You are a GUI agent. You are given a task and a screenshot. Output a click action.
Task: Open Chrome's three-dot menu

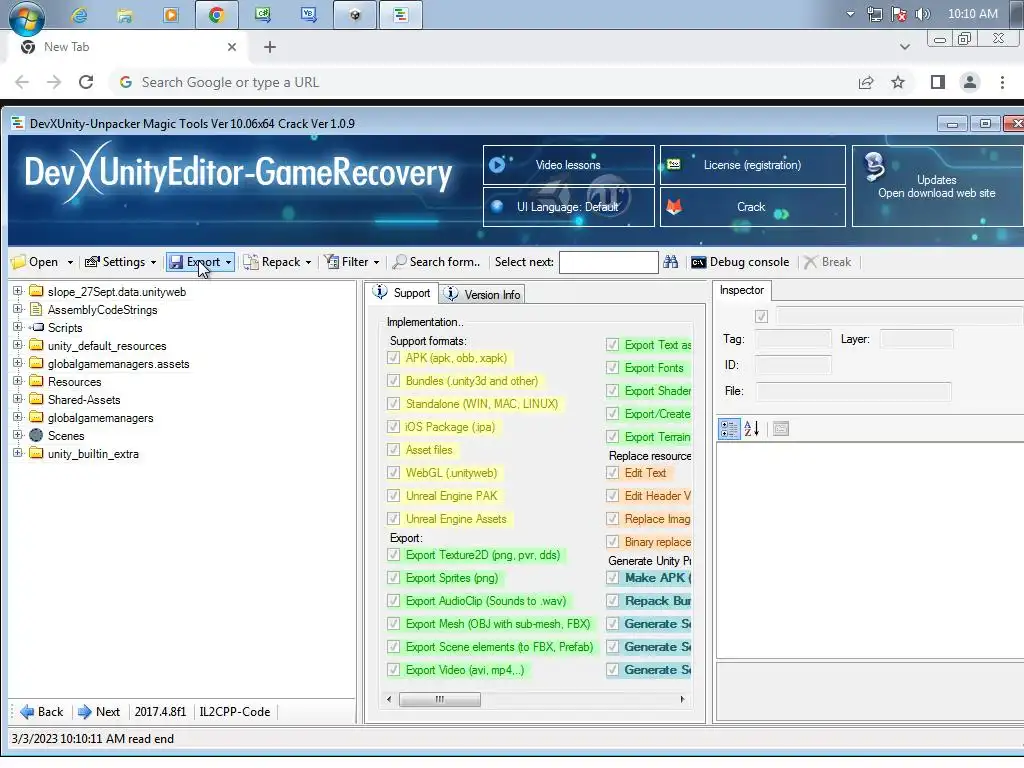(x=1002, y=82)
